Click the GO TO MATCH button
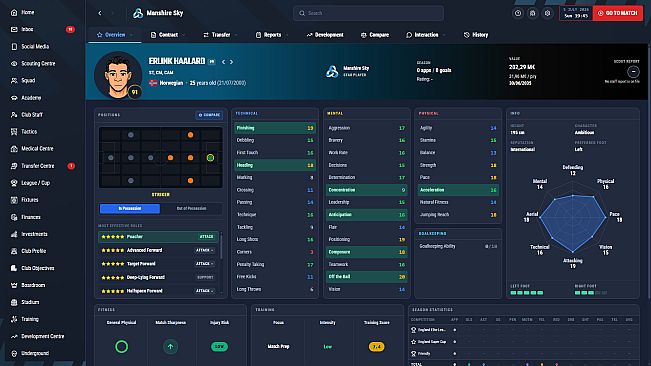The width and height of the screenshot is (651, 366). (617, 13)
